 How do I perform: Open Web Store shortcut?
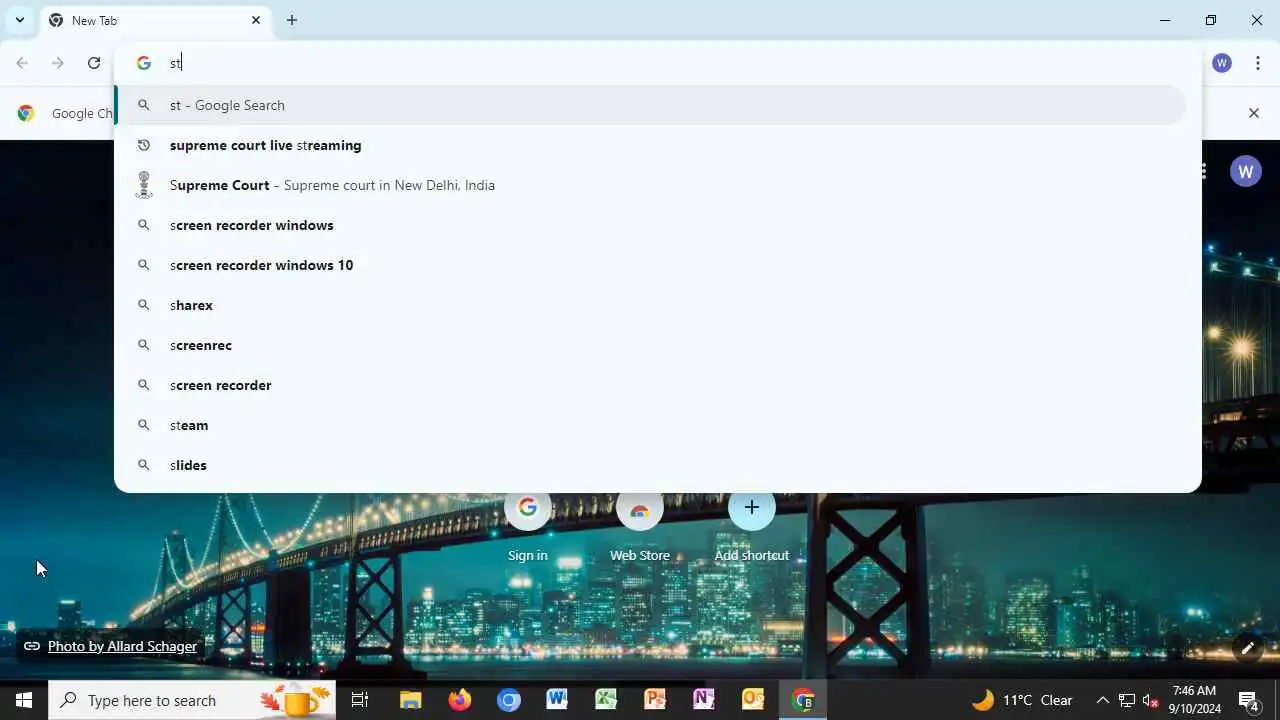[640, 525]
